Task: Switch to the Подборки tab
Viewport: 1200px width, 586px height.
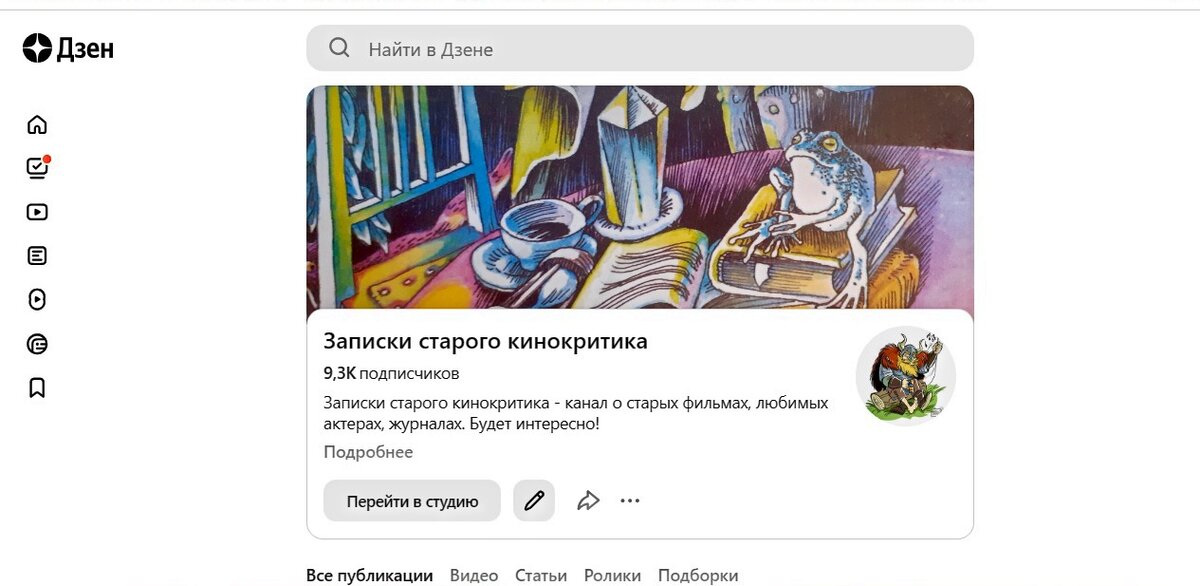Action: [x=698, y=575]
